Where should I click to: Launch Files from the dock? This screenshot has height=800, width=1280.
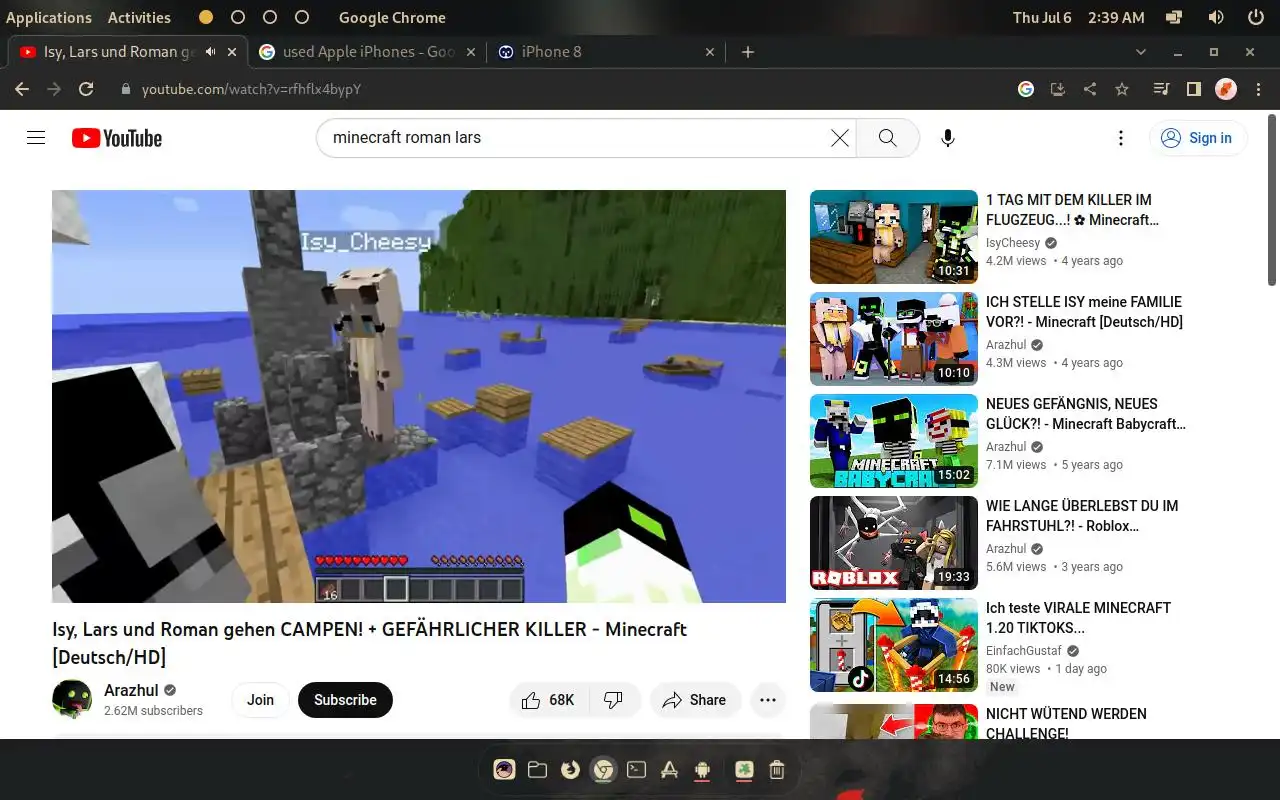[x=537, y=769]
